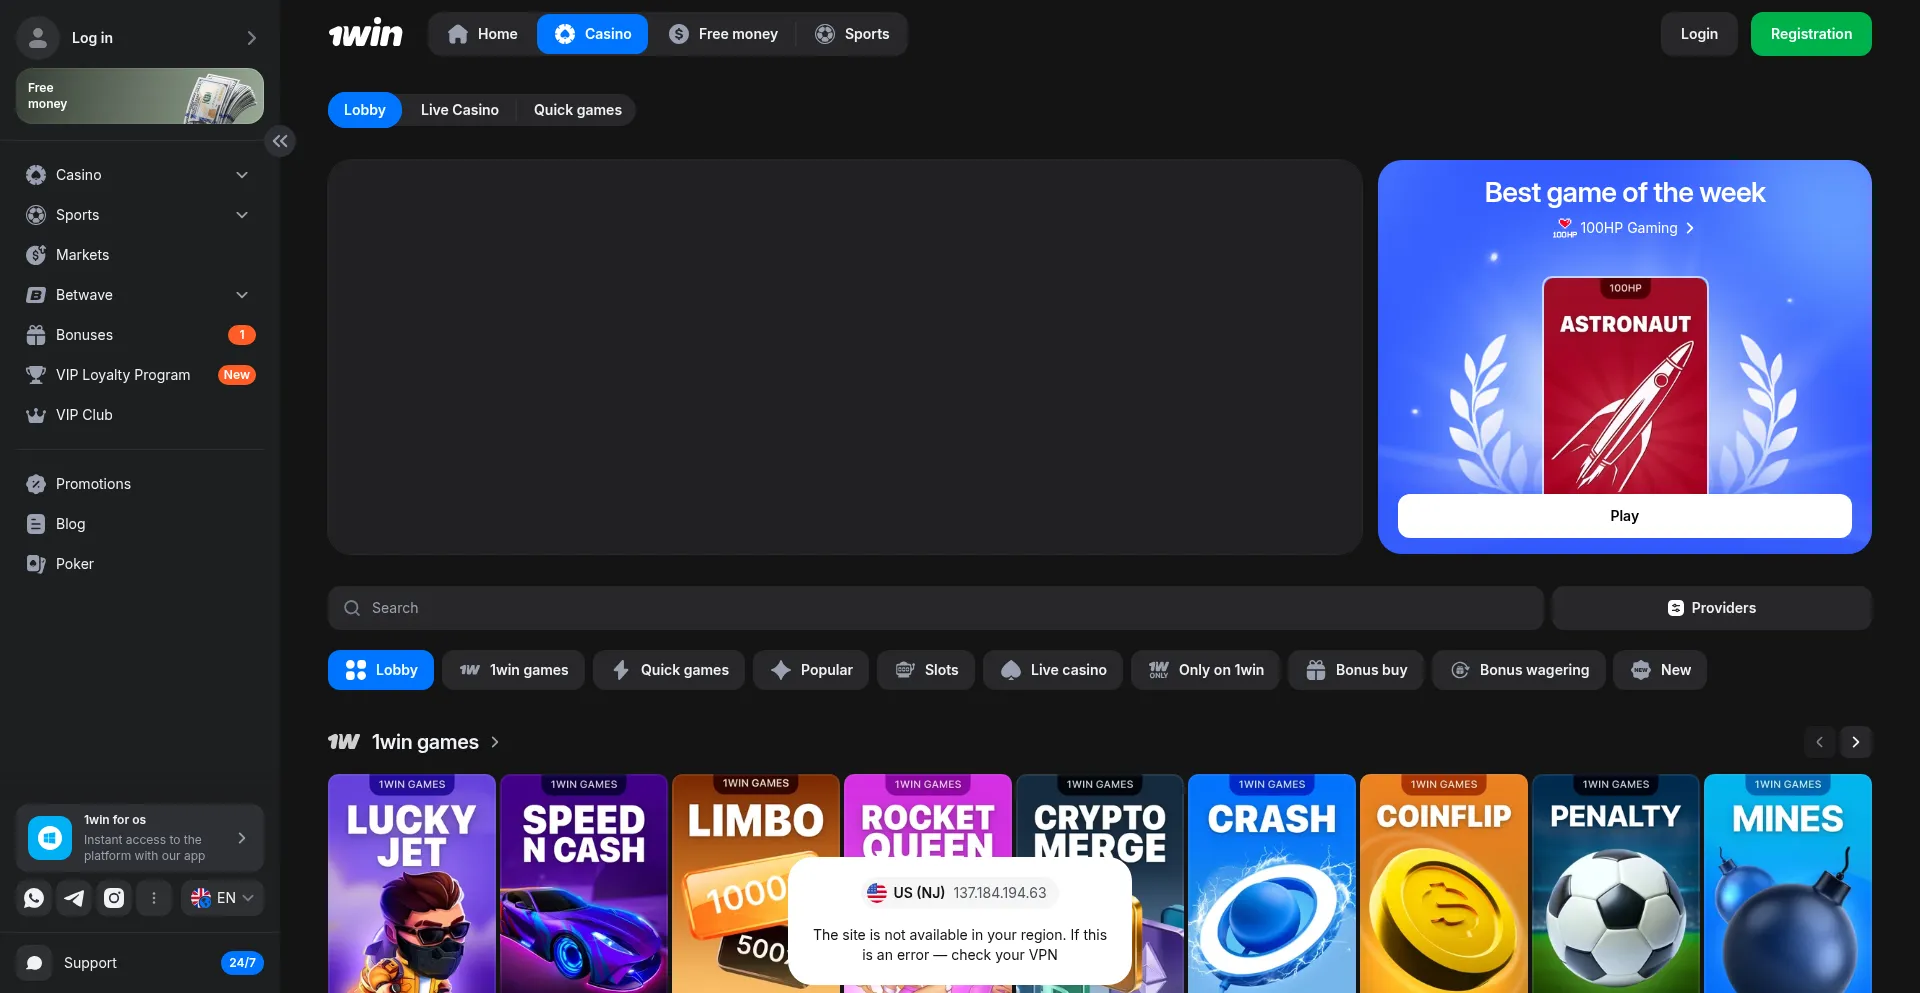Viewport: 1920px width, 993px height.
Task: Open the Crash game
Action: [1272, 884]
